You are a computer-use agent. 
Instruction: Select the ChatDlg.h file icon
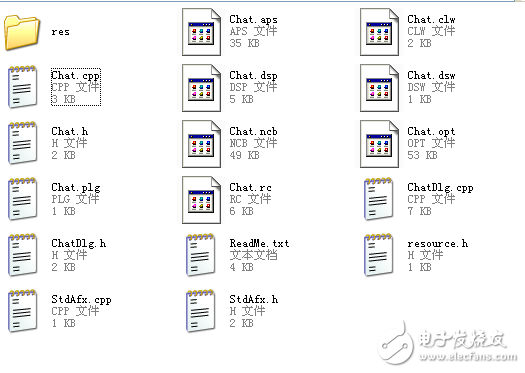[22, 255]
